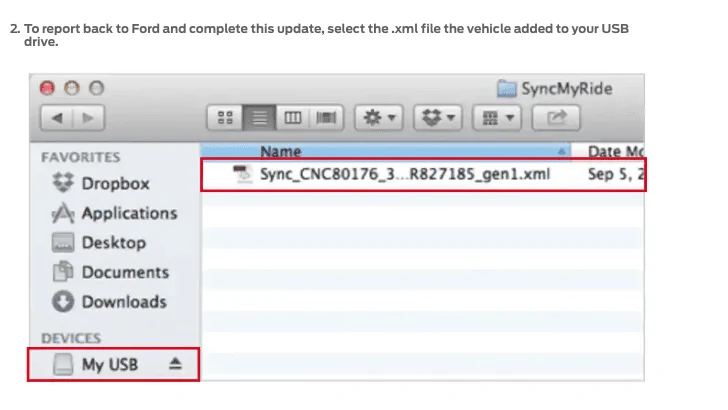
Task: Click the xml file's document icon
Action: pos(242,174)
